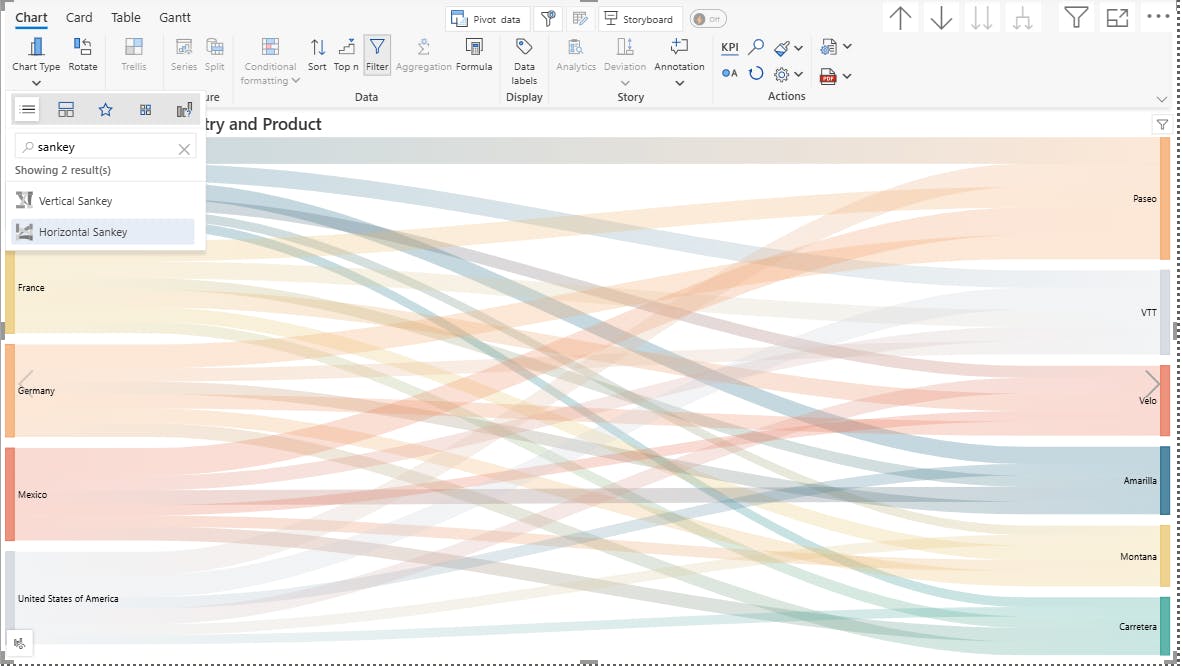The width and height of the screenshot is (1182, 666).
Task: Click the funnel icon next to Pivot data
Action: pyautogui.click(x=548, y=19)
